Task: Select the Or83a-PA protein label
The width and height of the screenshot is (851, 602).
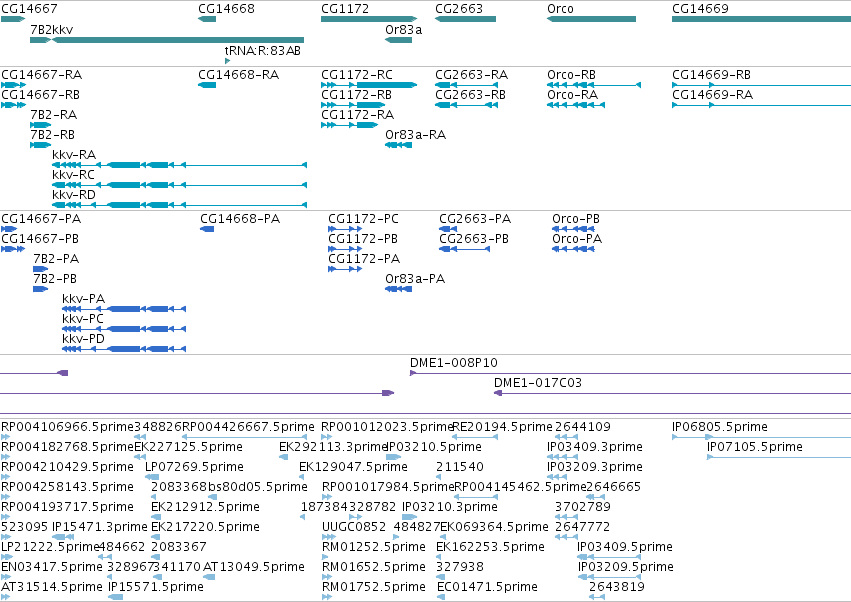Action: [x=415, y=279]
